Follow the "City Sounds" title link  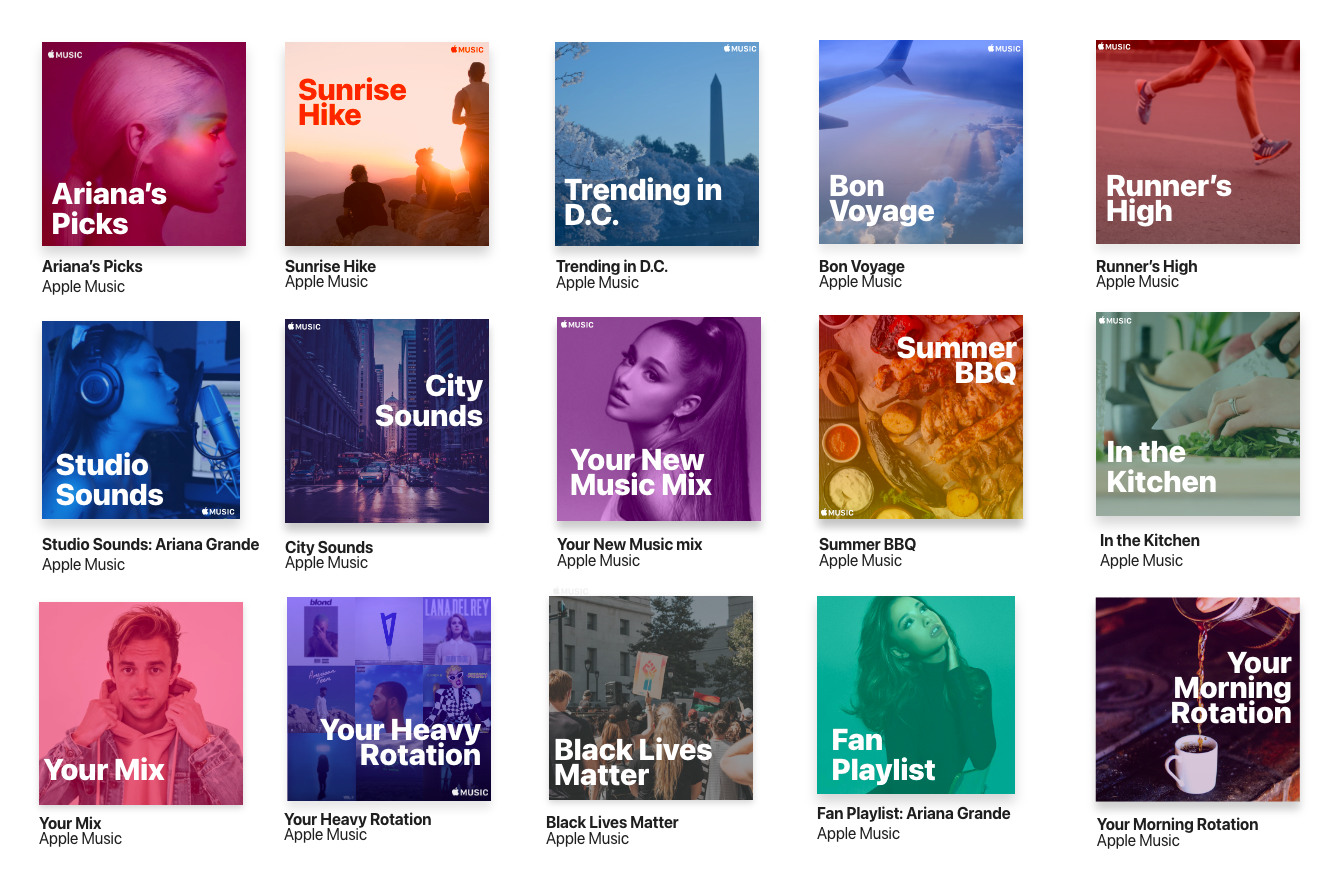(x=329, y=548)
